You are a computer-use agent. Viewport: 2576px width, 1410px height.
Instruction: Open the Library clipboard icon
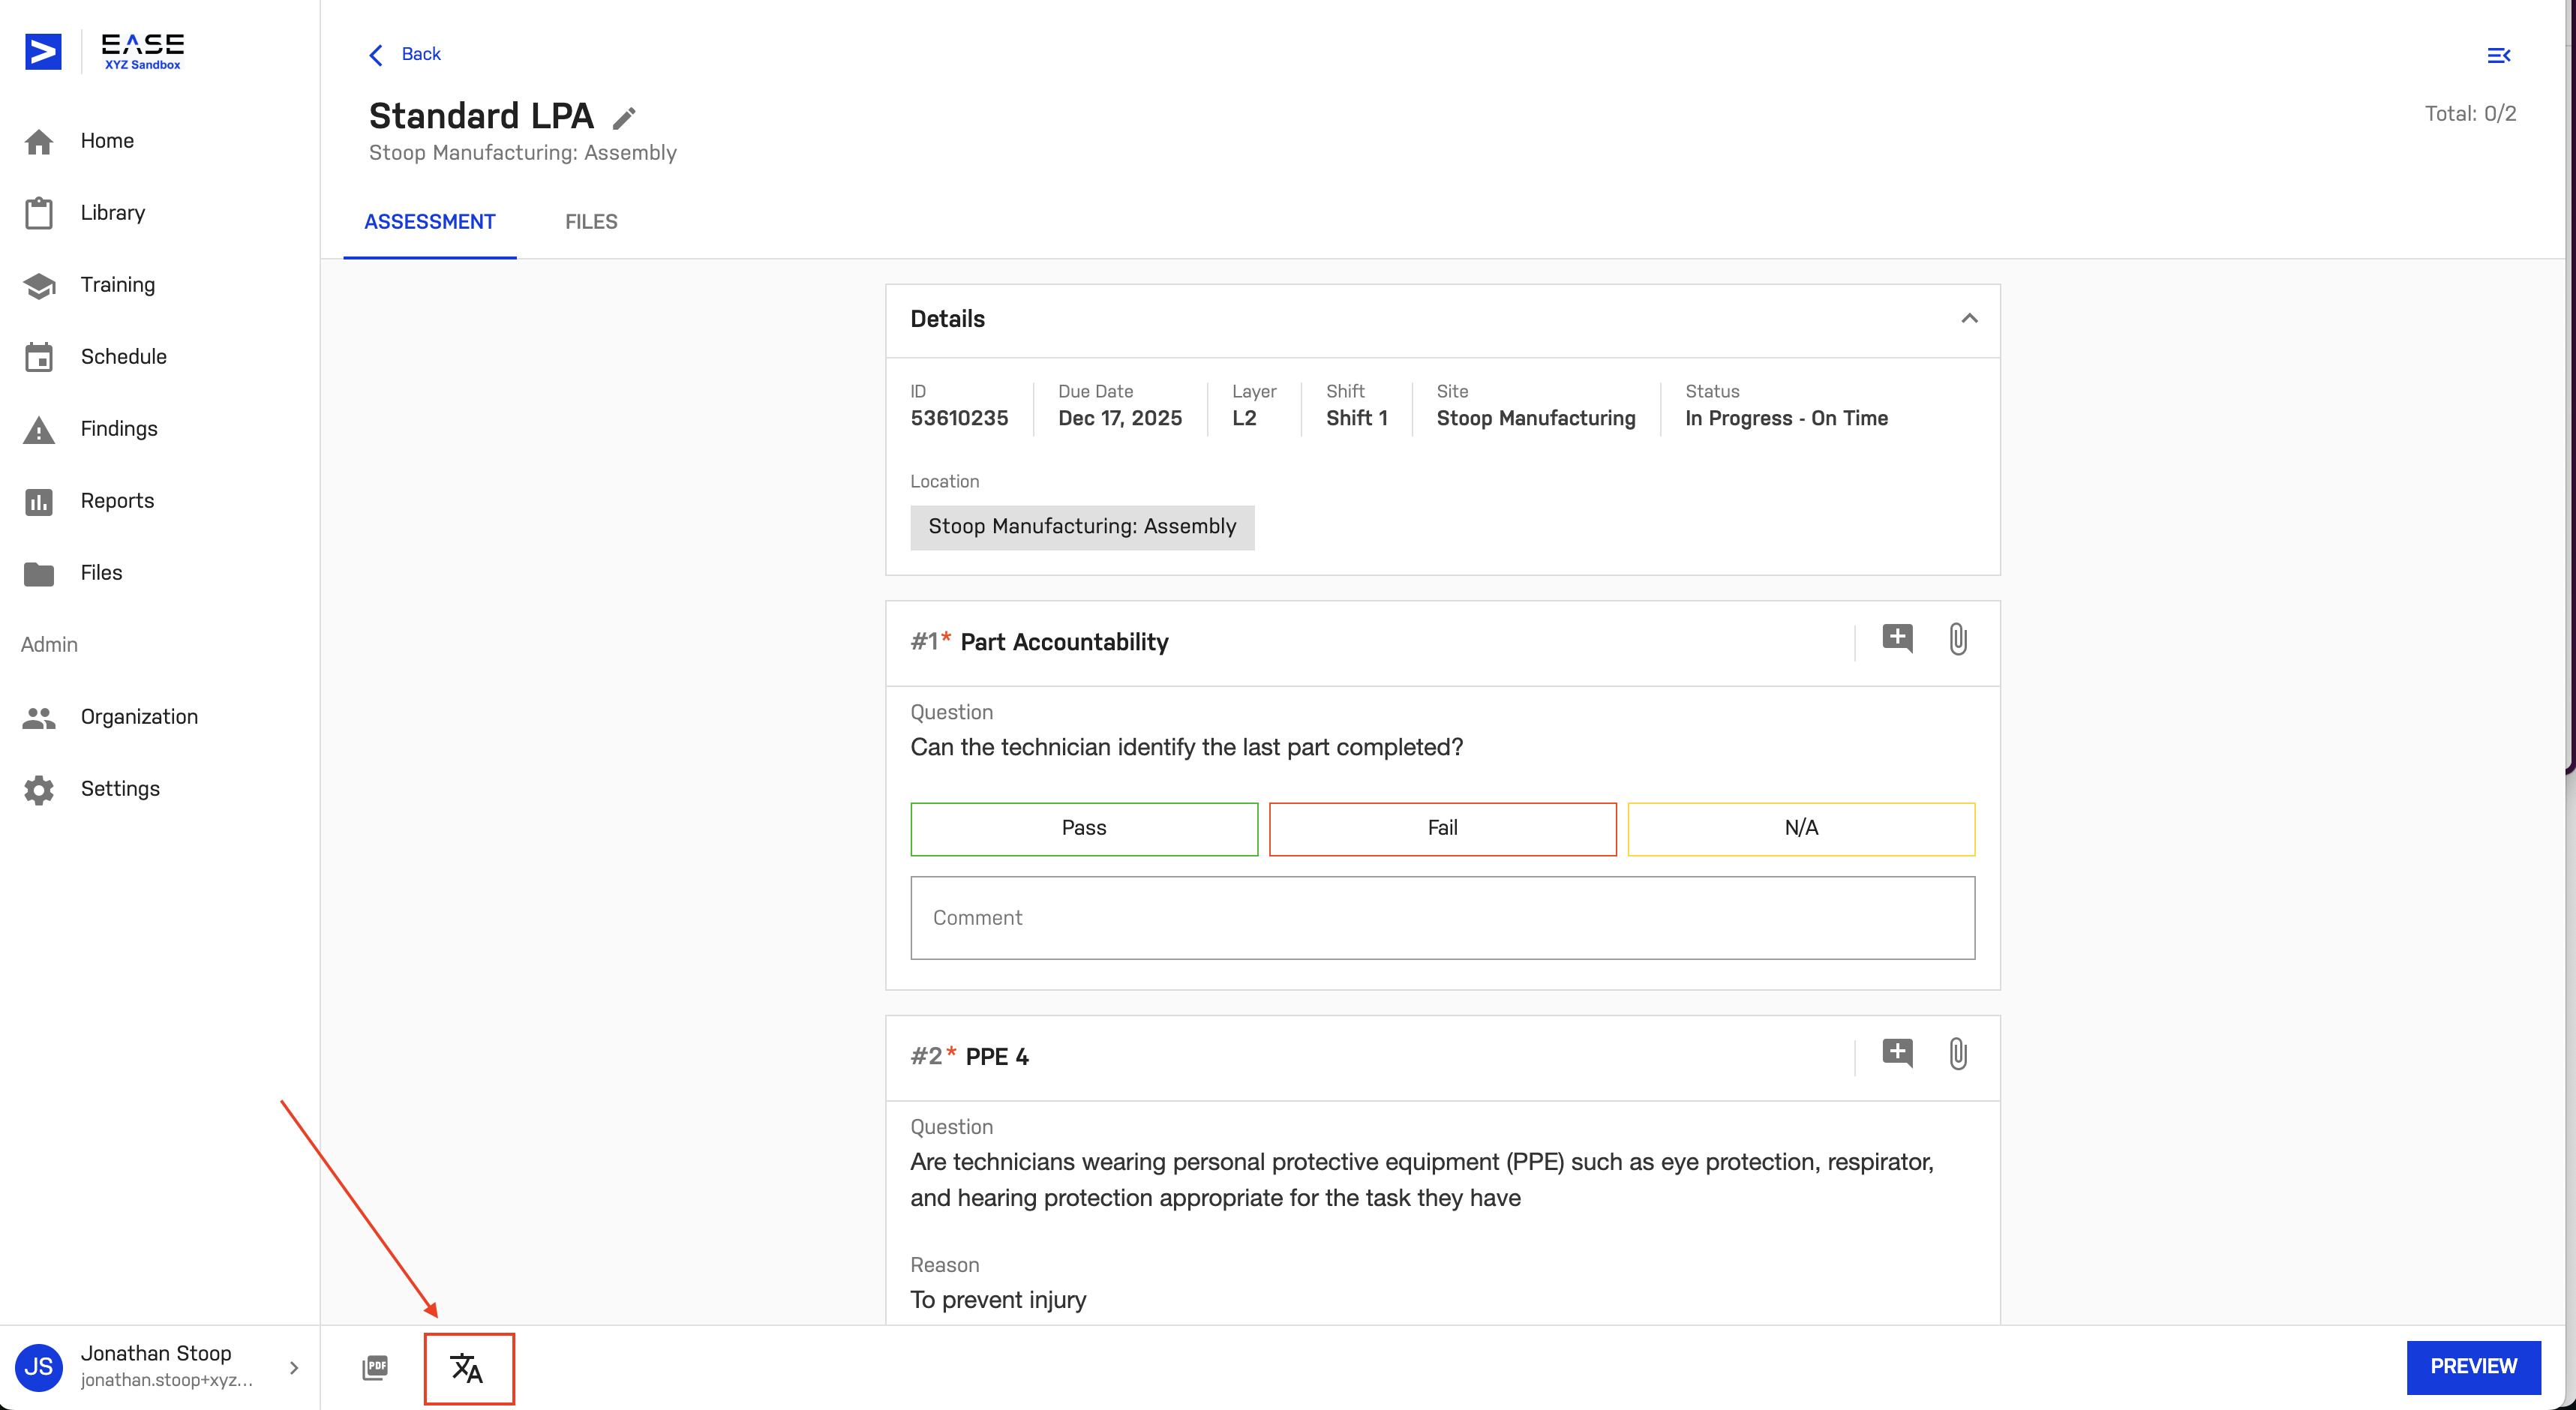tap(39, 213)
